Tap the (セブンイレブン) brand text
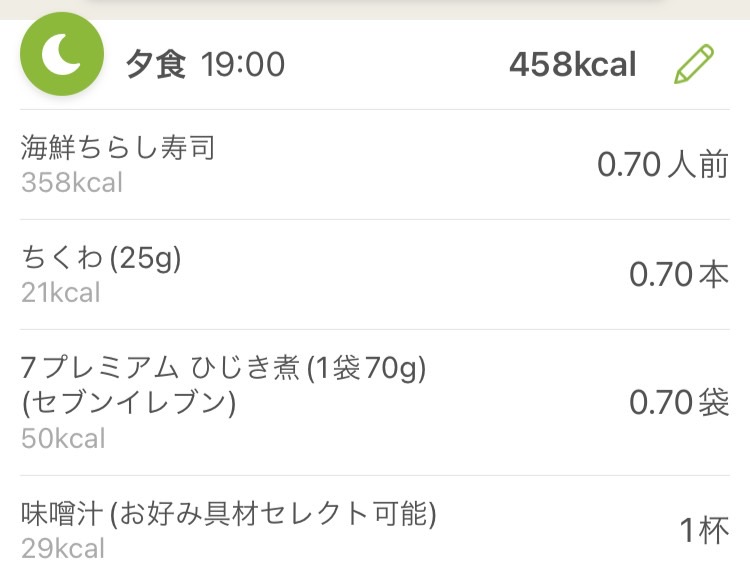750x584 pixels. point(129,403)
